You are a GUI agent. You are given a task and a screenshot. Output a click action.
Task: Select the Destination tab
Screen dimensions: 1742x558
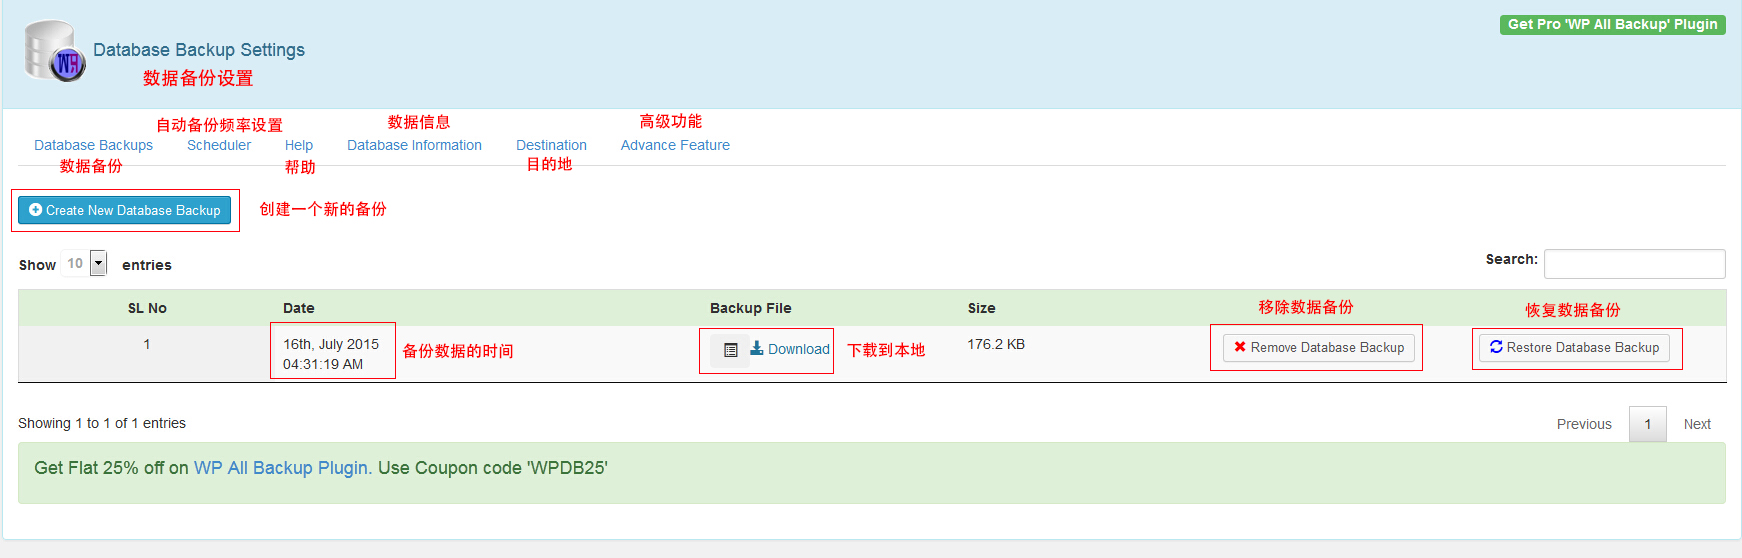pyautogui.click(x=551, y=145)
